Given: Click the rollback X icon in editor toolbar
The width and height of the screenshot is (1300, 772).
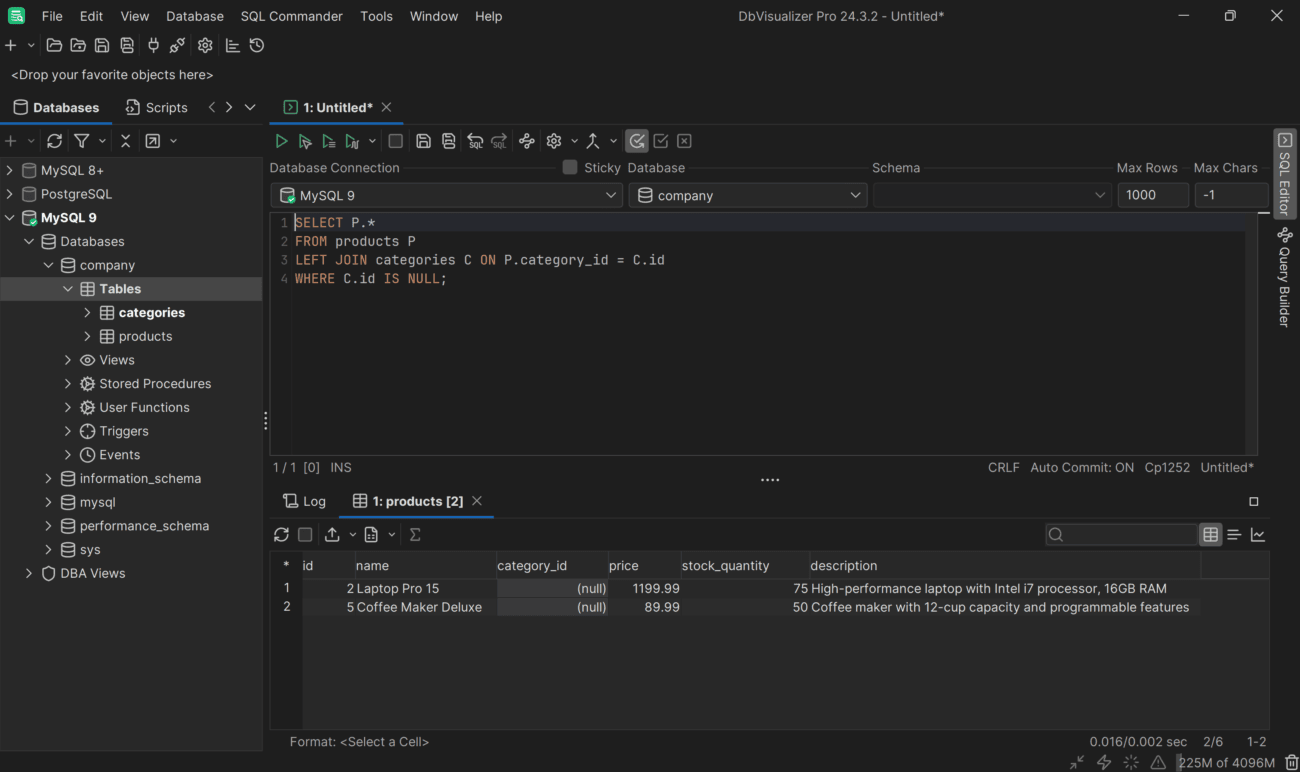Looking at the screenshot, I should [685, 141].
